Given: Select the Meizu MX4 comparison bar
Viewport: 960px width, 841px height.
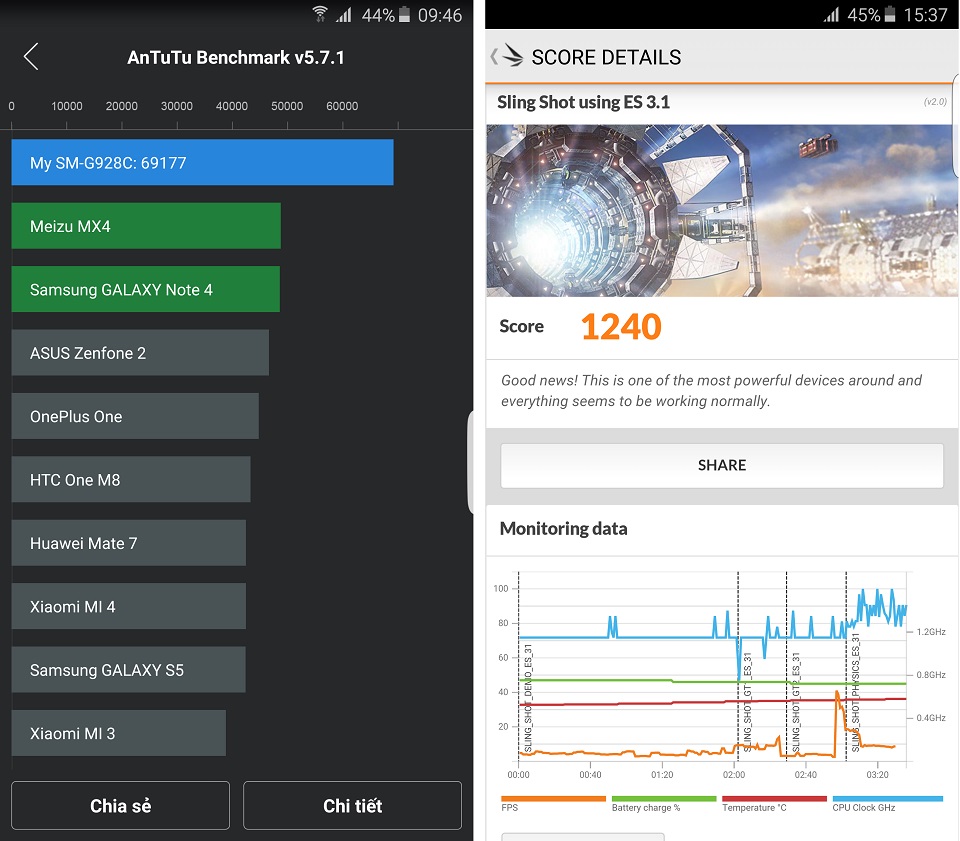Looking at the screenshot, I should 146,226.
